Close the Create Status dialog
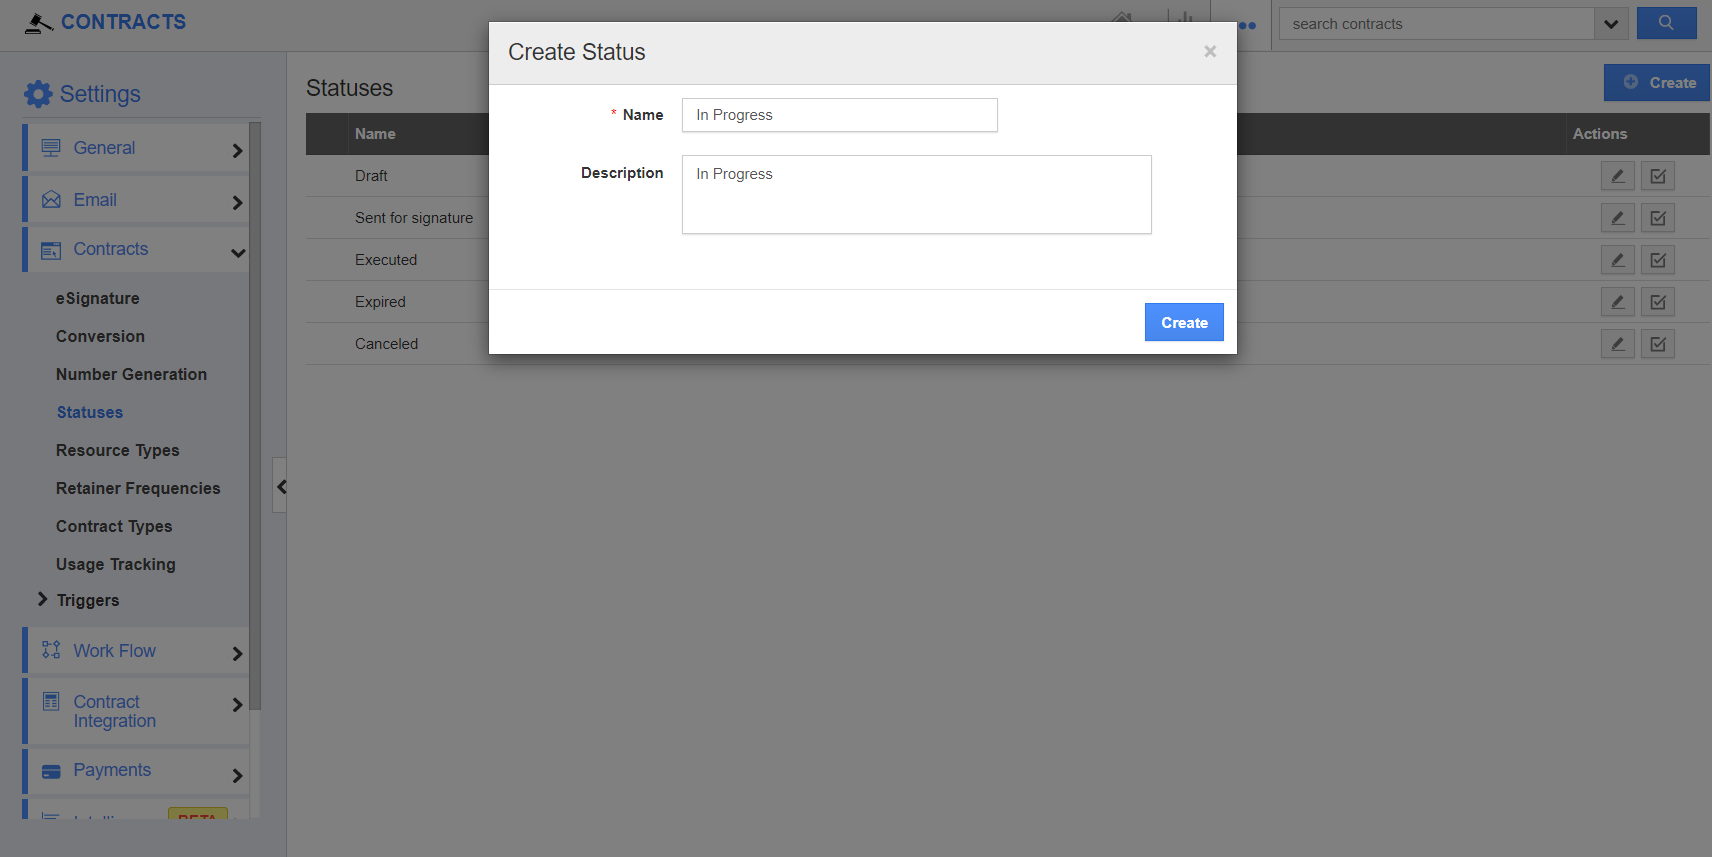1712x857 pixels. pos(1210,51)
